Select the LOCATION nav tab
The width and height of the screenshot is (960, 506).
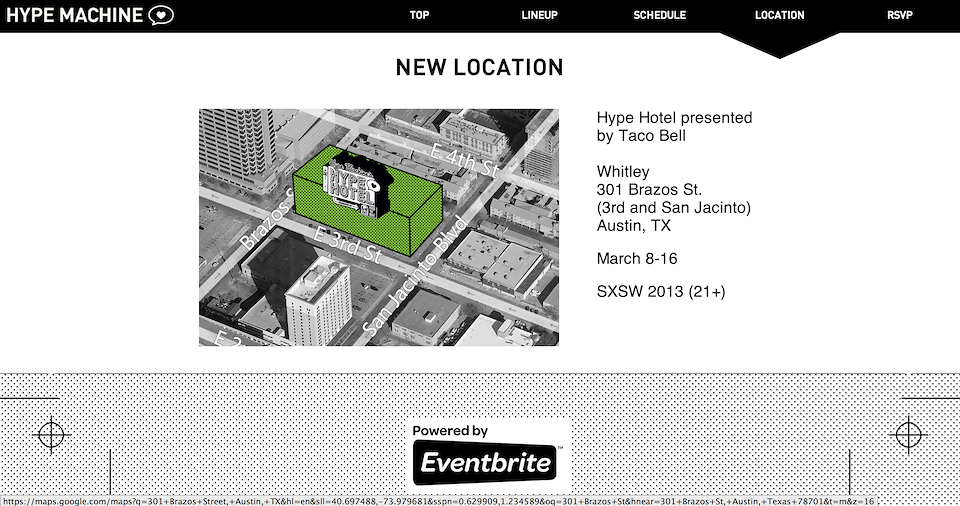click(779, 15)
